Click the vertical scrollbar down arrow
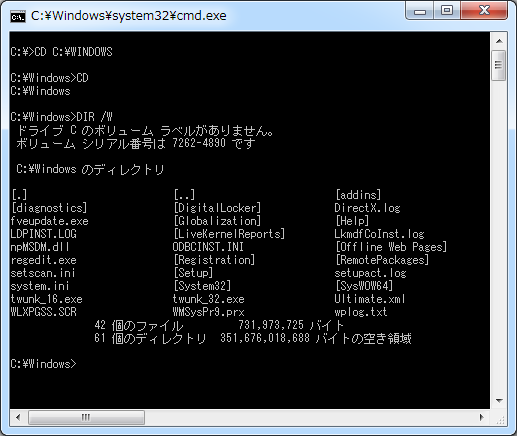The height and width of the screenshot is (436, 517). tap(499, 400)
